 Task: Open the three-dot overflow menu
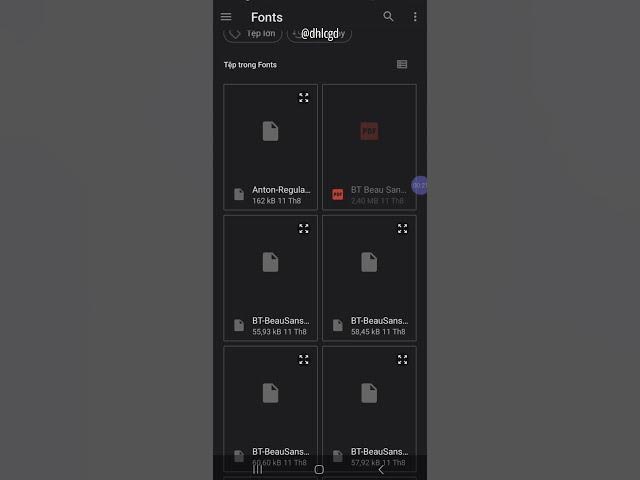pyautogui.click(x=415, y=17)
